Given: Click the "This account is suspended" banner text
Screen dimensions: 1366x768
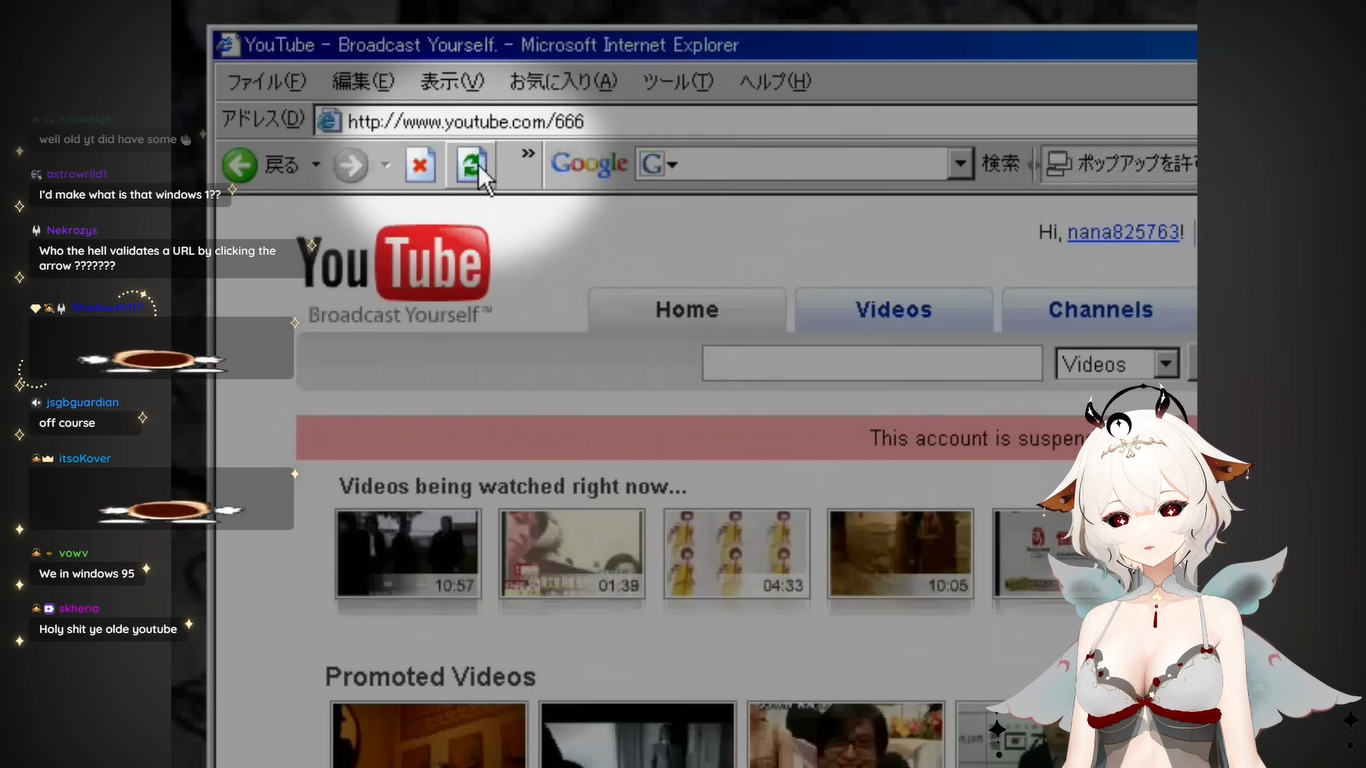Looking at the screenshot, I should point(977,438).
